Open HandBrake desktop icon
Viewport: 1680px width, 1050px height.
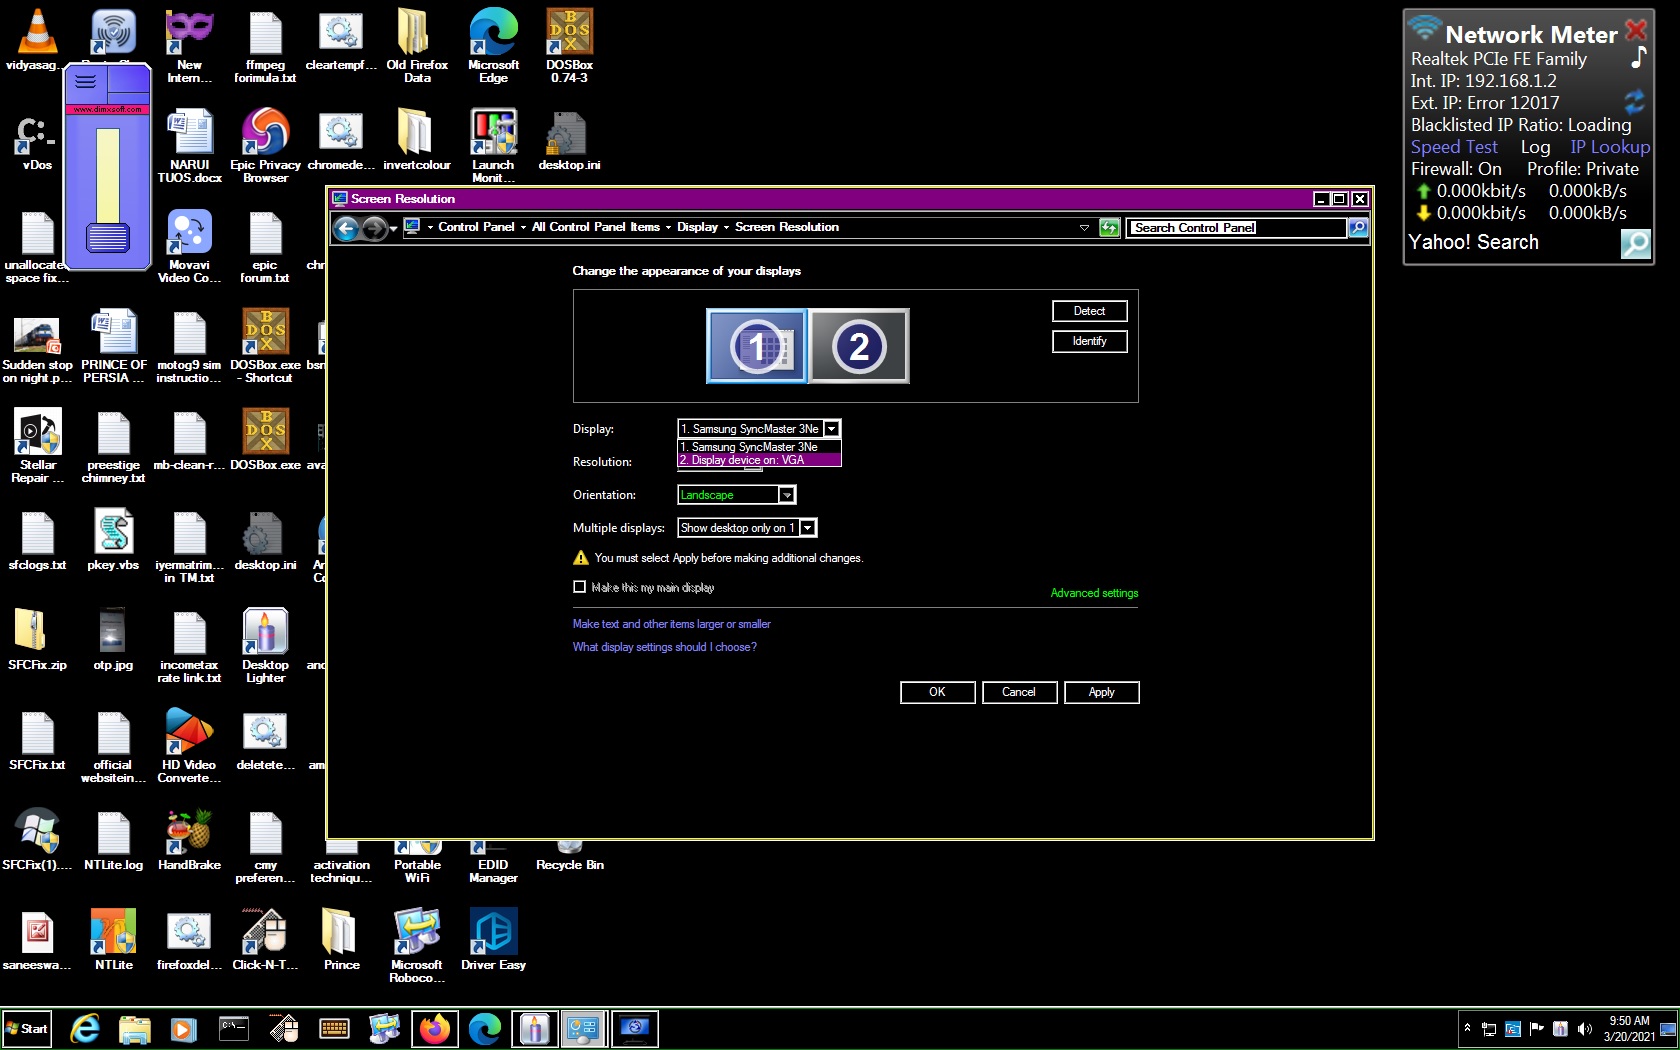pos(189,841)
